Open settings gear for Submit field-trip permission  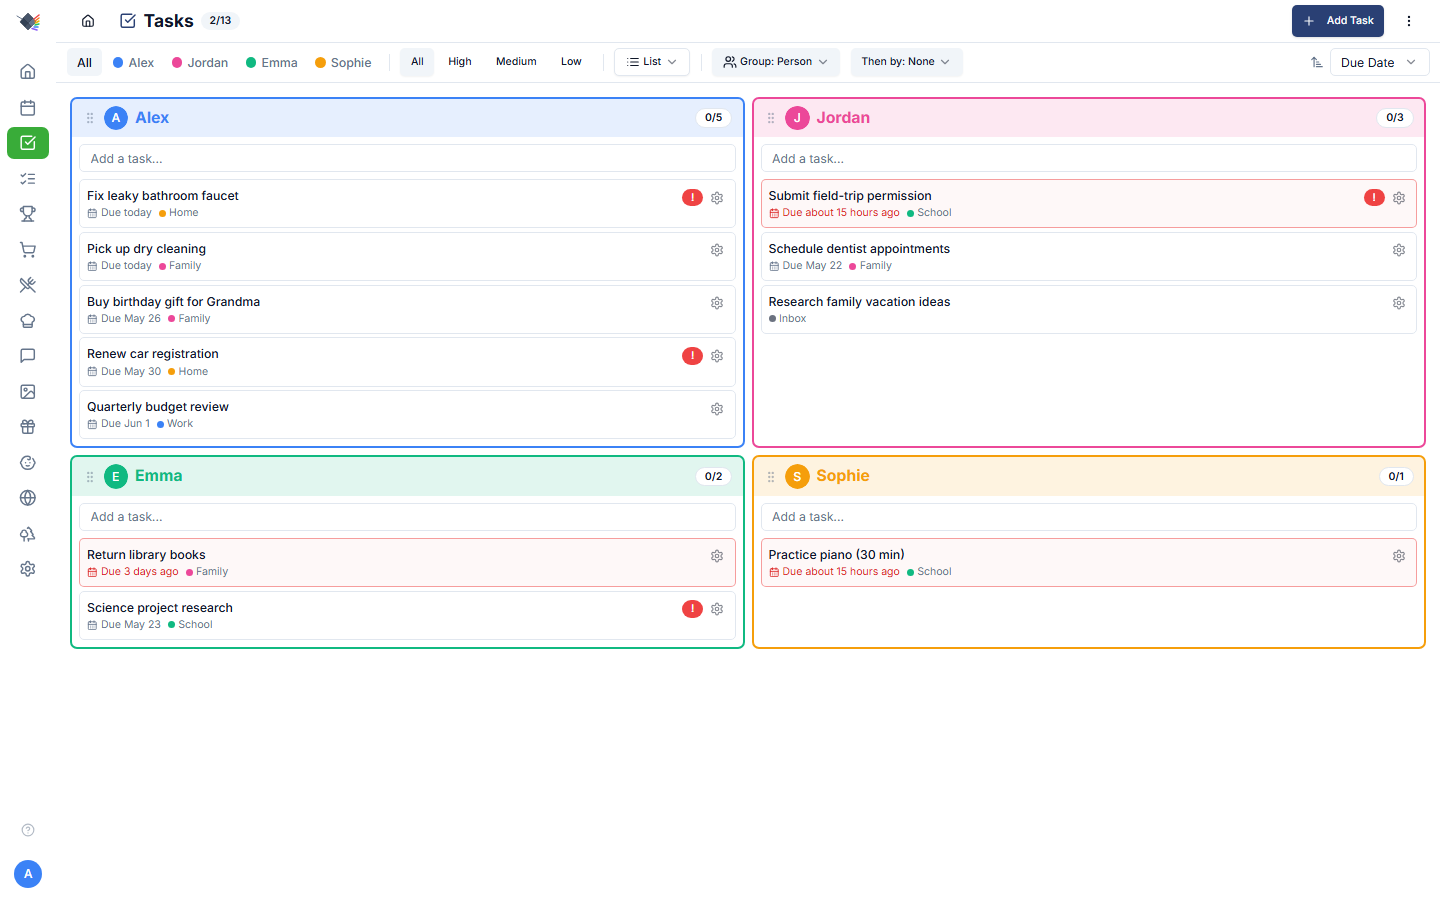[1399, 198]
